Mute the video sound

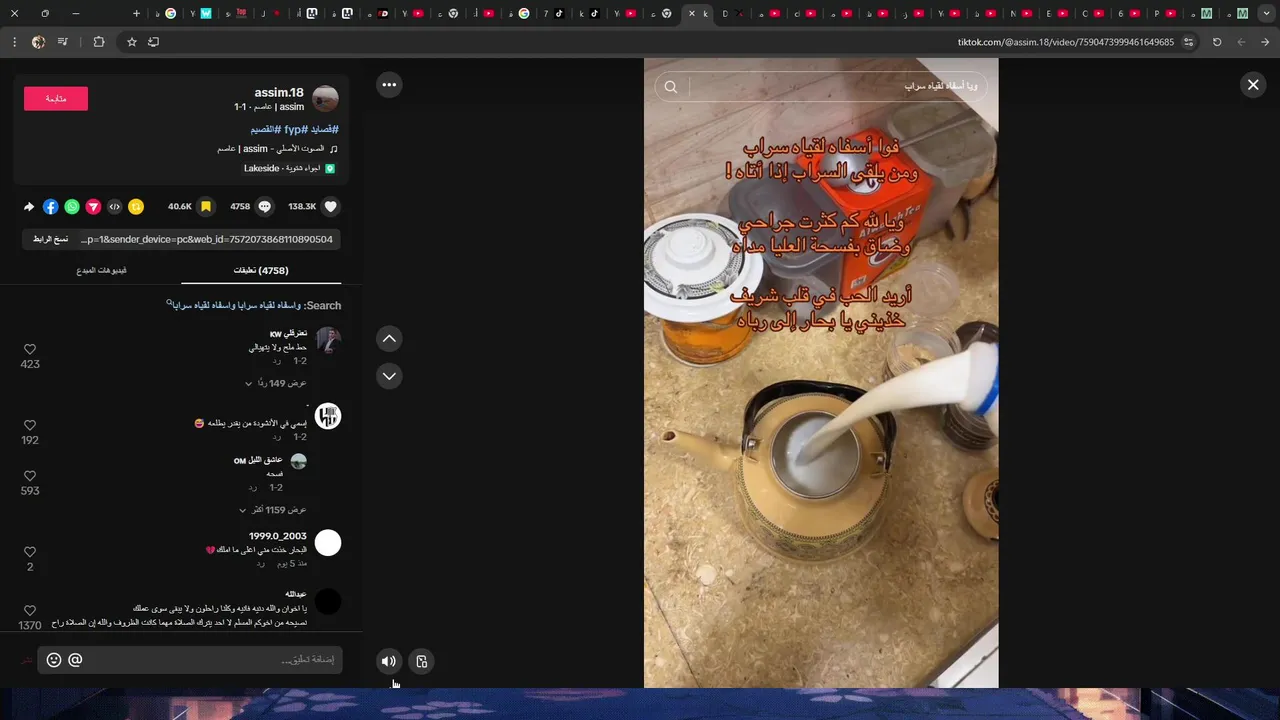389,661
